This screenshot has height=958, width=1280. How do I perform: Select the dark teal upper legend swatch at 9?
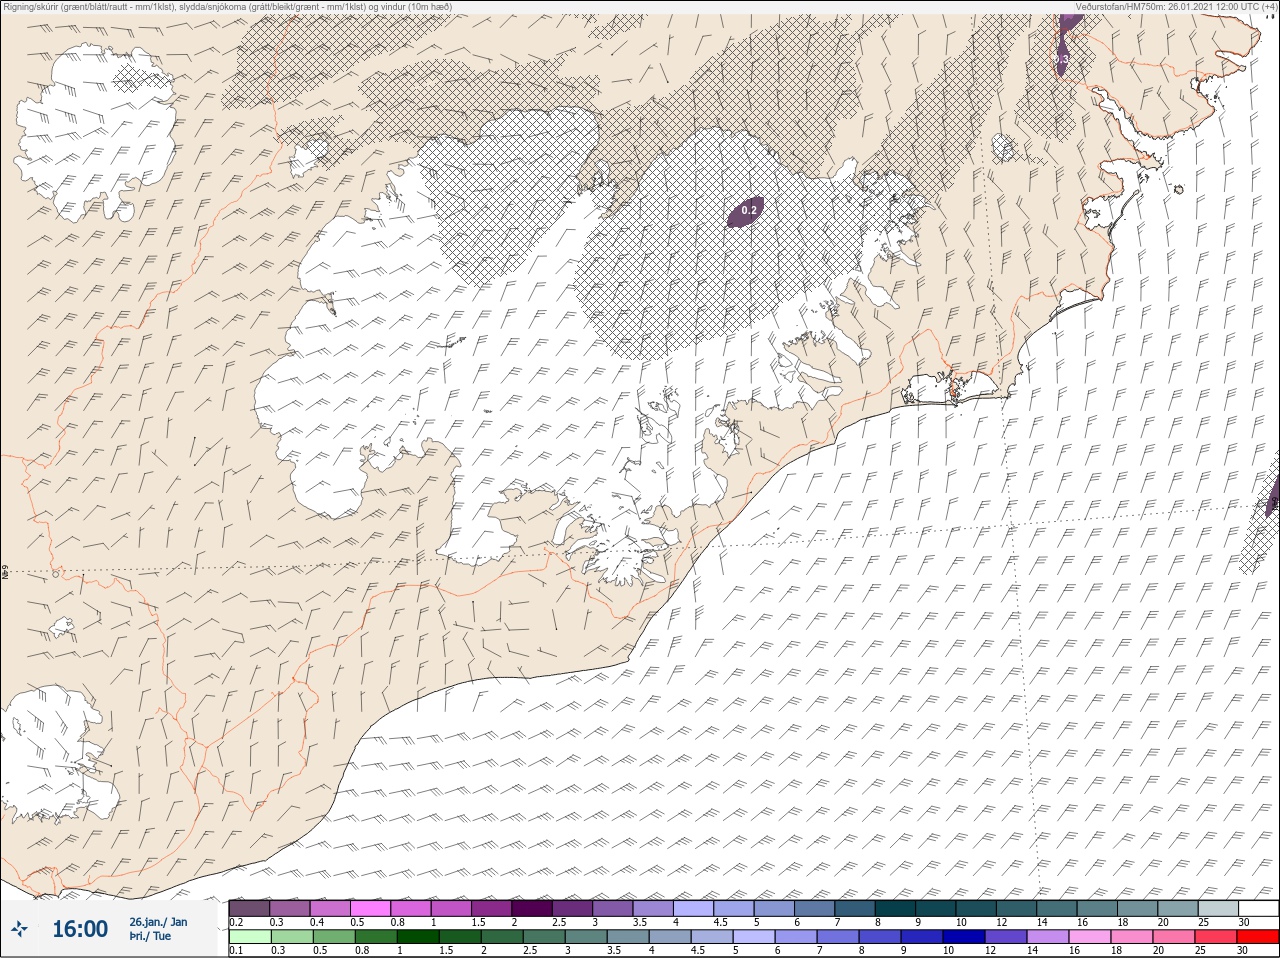coord(936,908)
